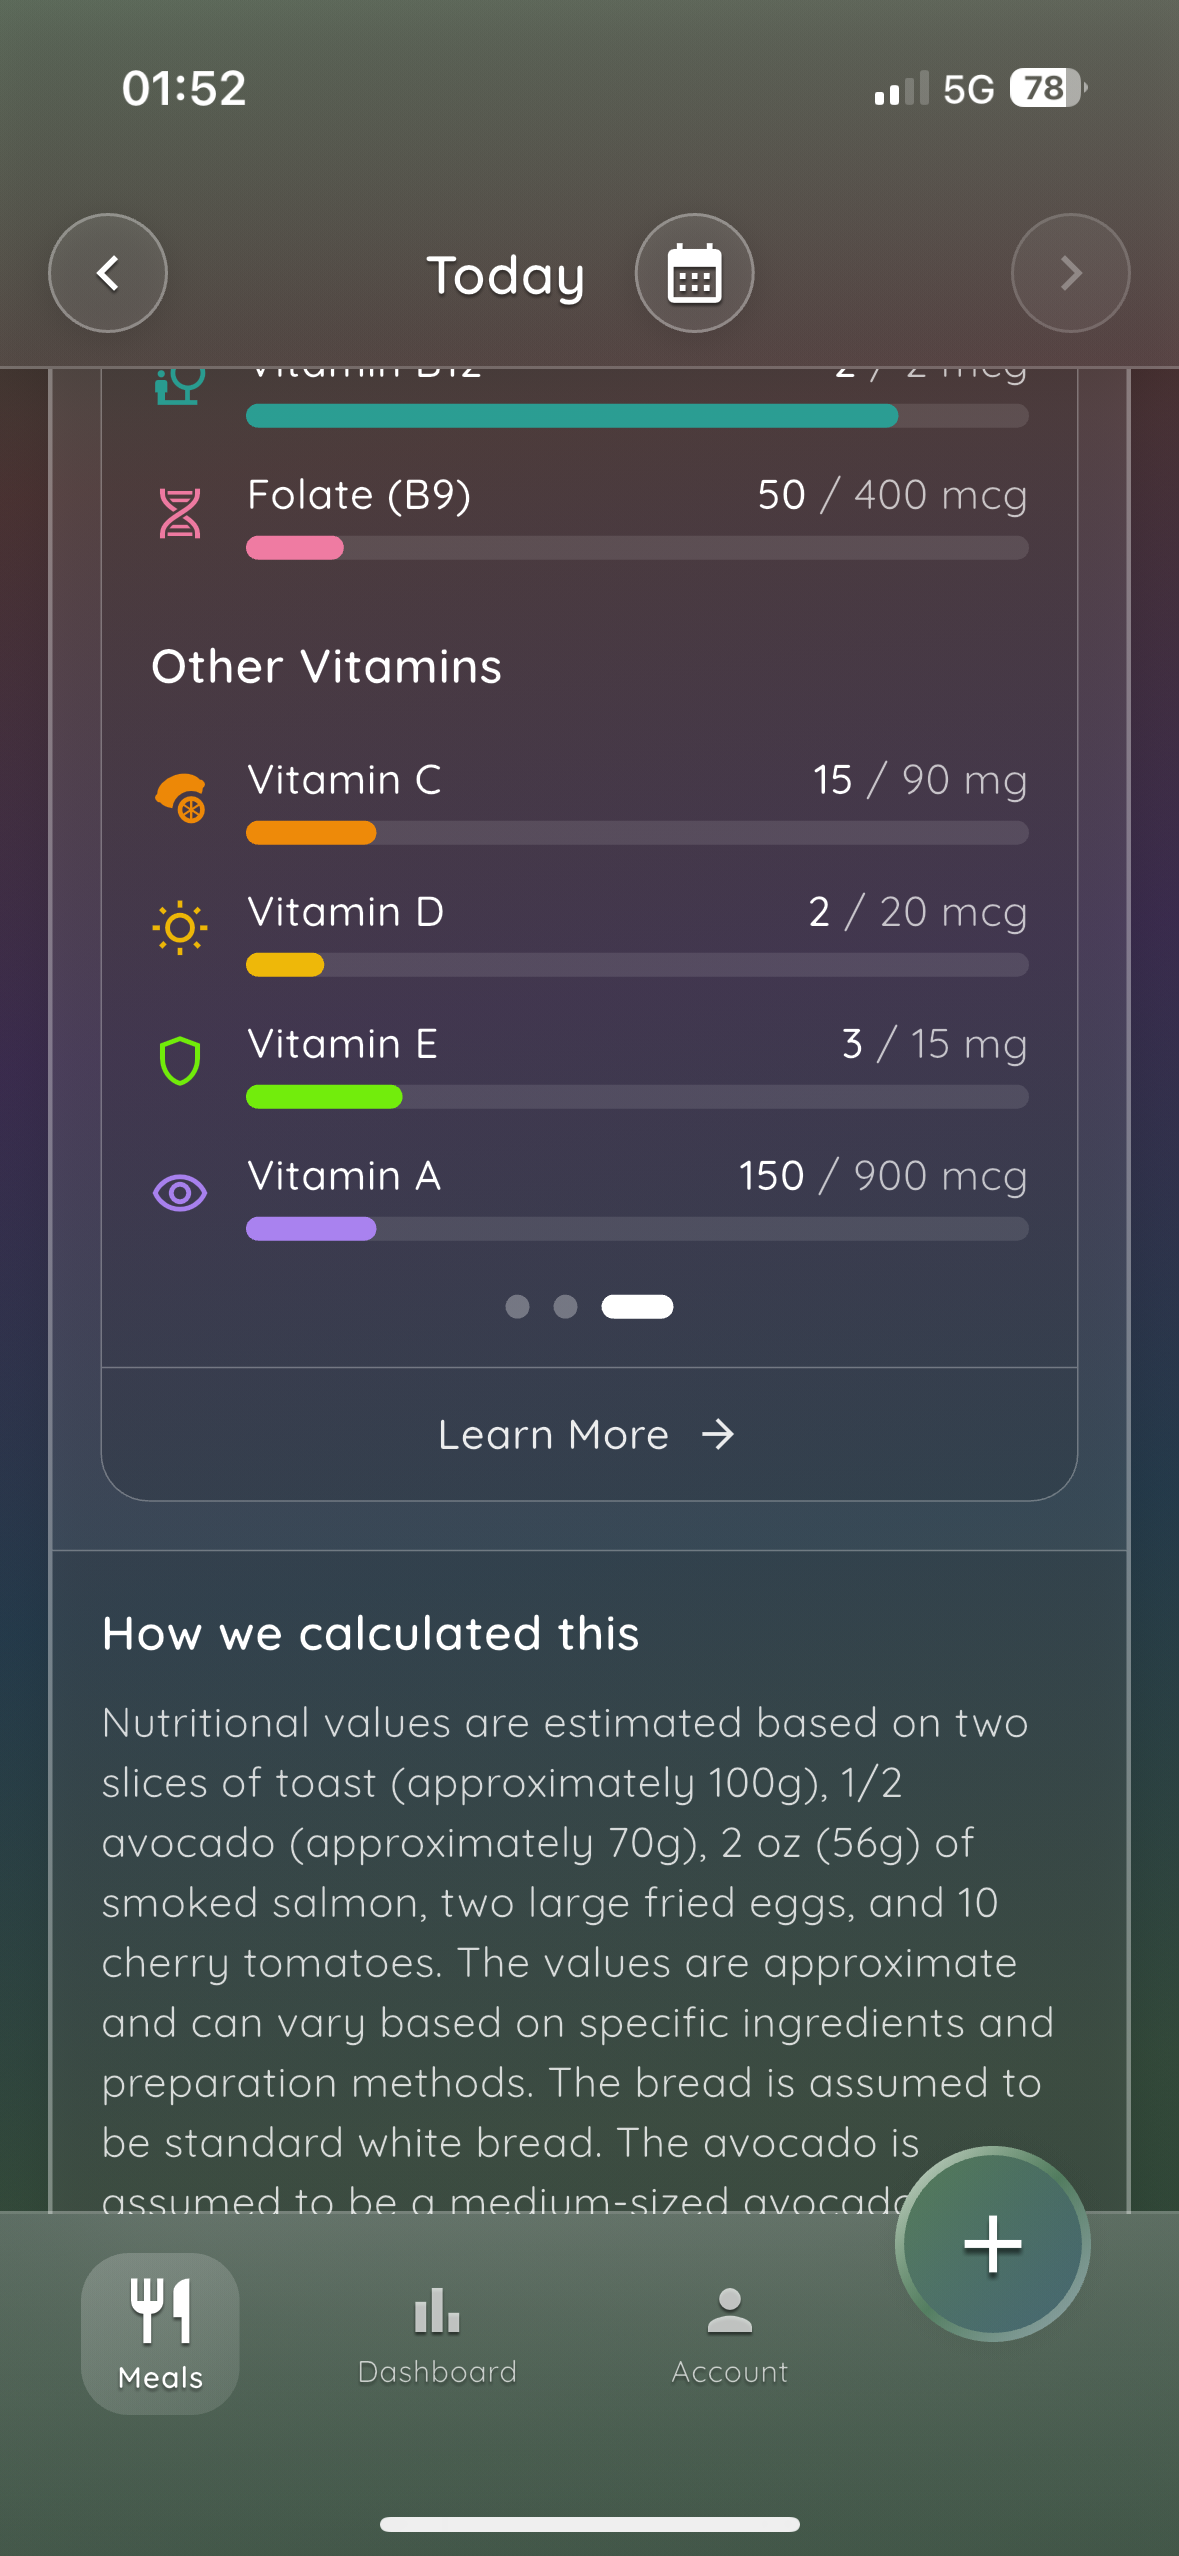Go back to previous day
1179x2556 pixels.
click(x=108, y=273)
